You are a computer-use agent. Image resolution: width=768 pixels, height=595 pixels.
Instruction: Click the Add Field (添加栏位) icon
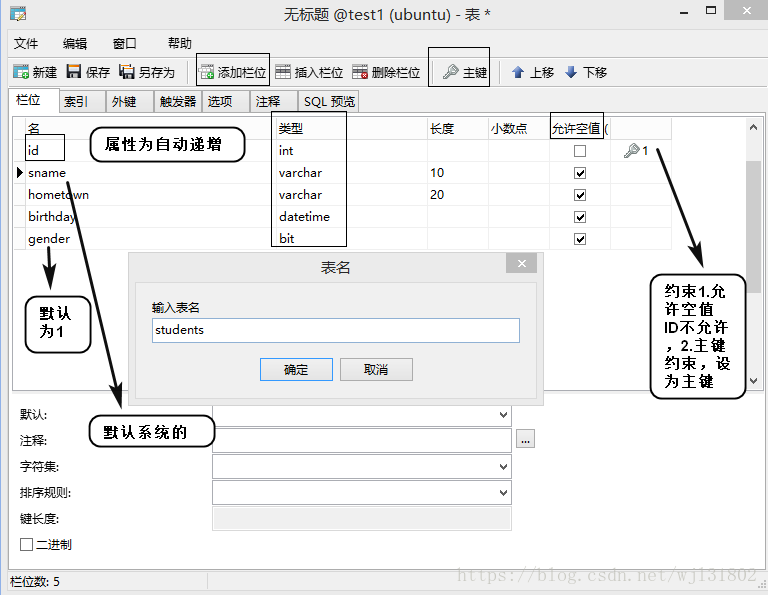click(207, 72)
